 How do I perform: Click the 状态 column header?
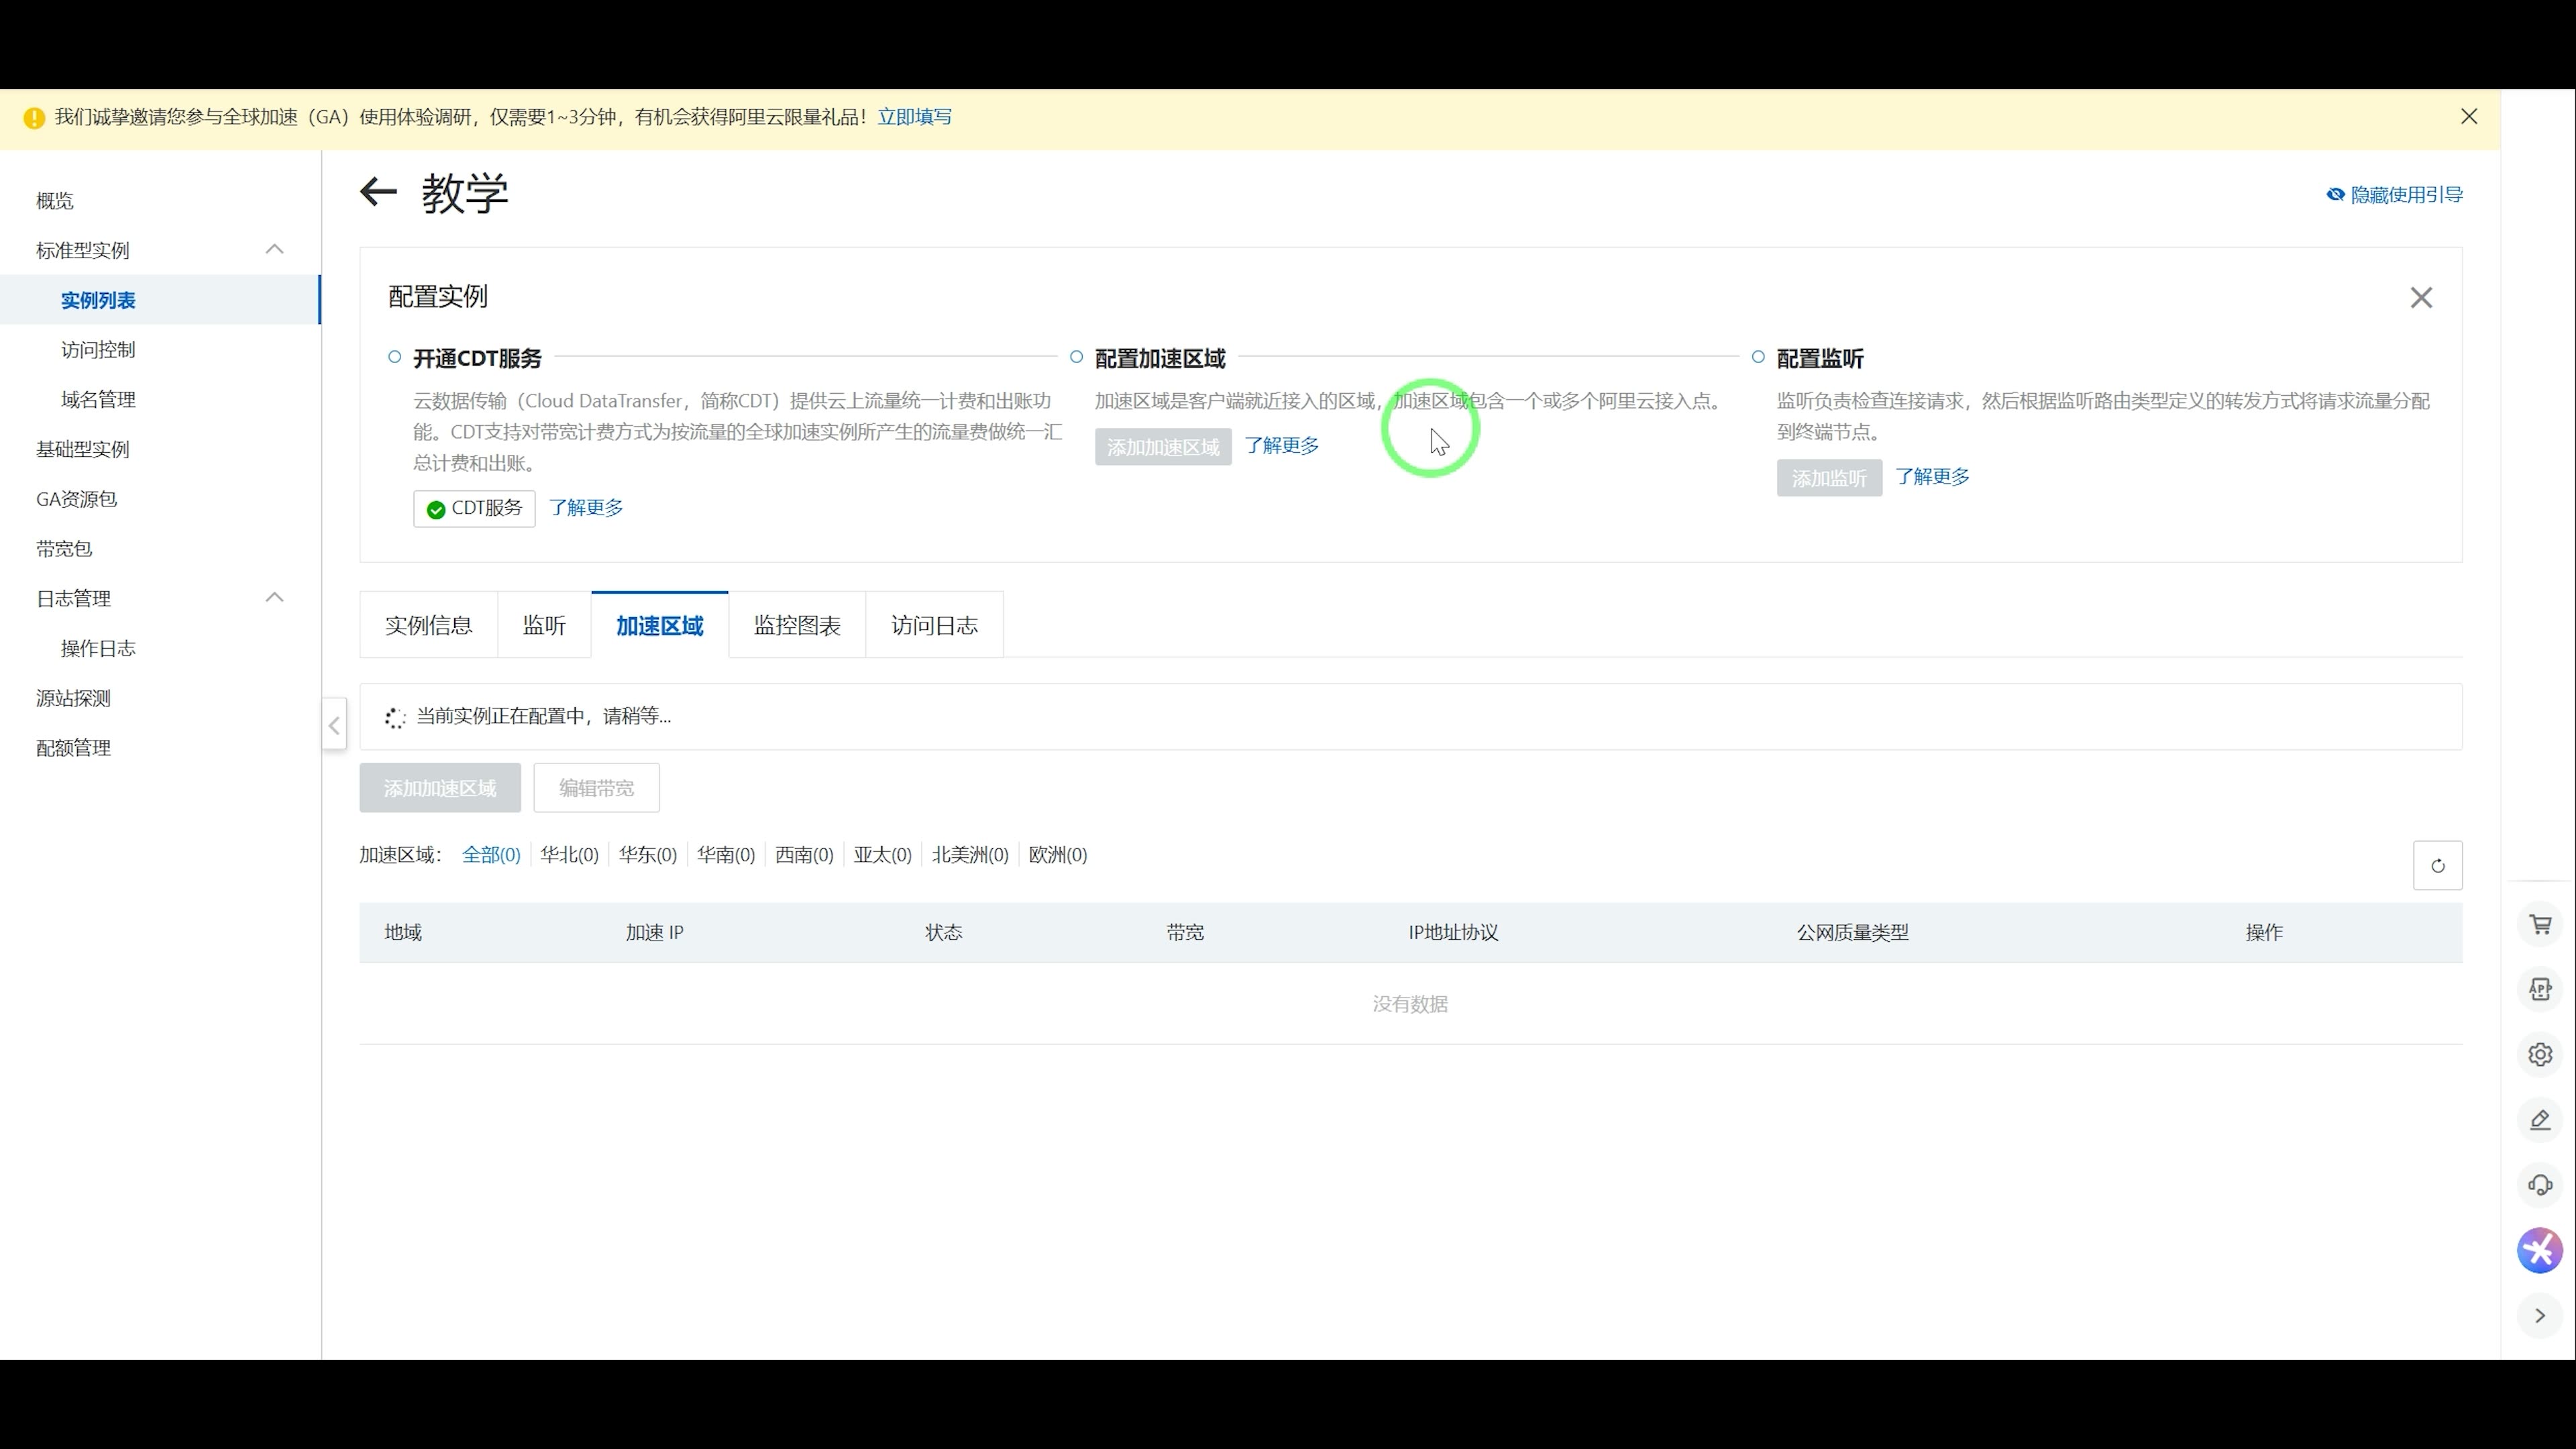944,933
